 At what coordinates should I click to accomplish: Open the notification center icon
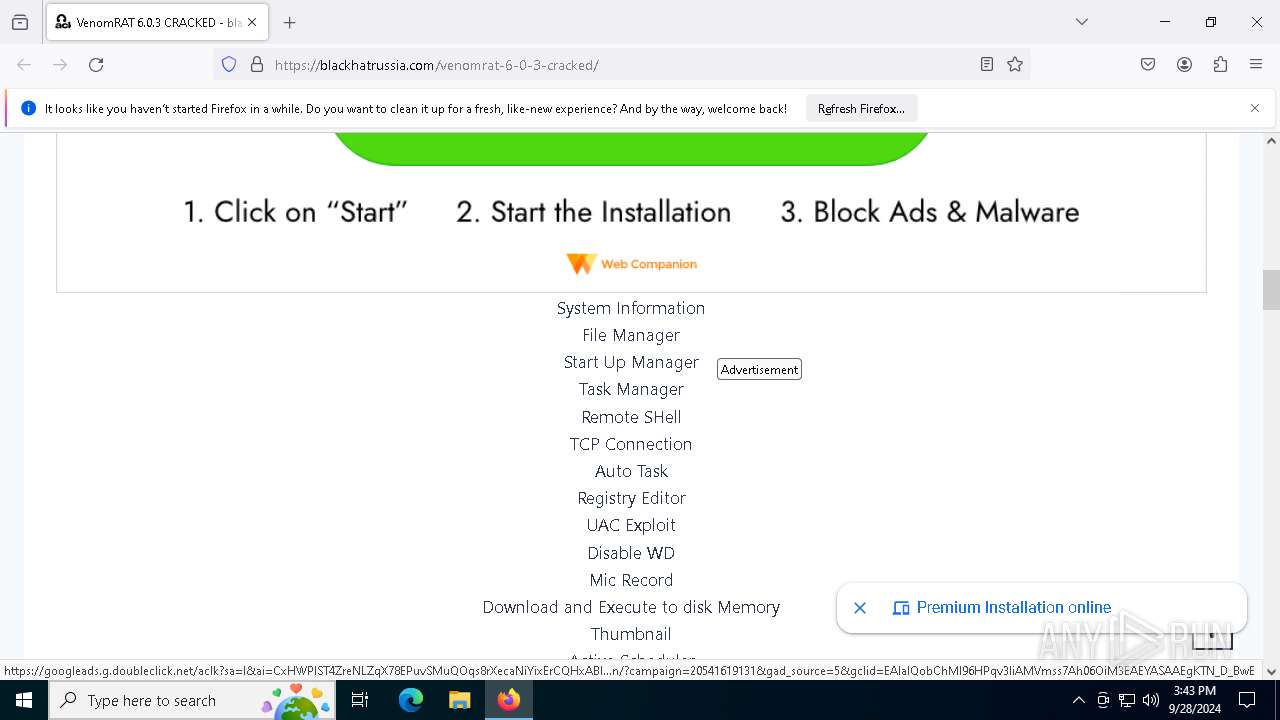pyautogui.click(x=1247, y=700)
